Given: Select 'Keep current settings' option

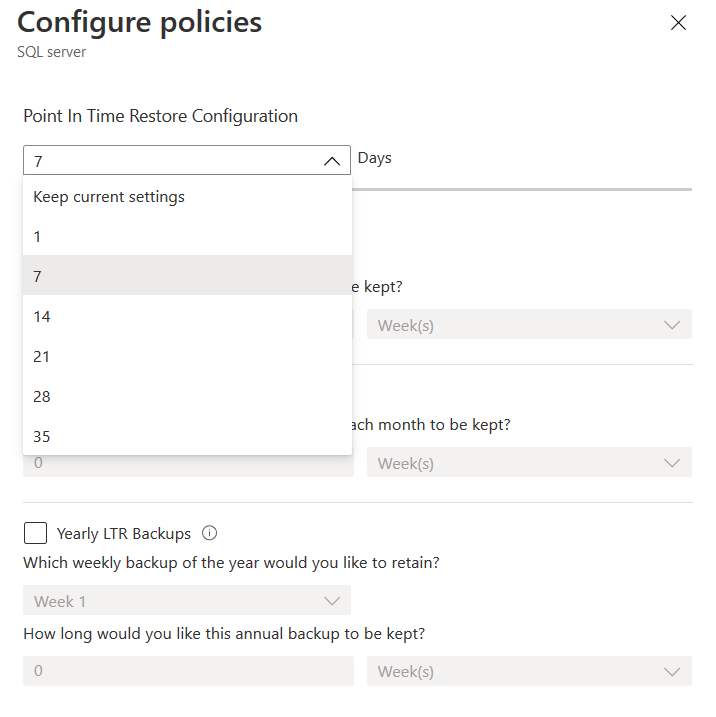Looking at the screenshot, I should tap(109, 197).
